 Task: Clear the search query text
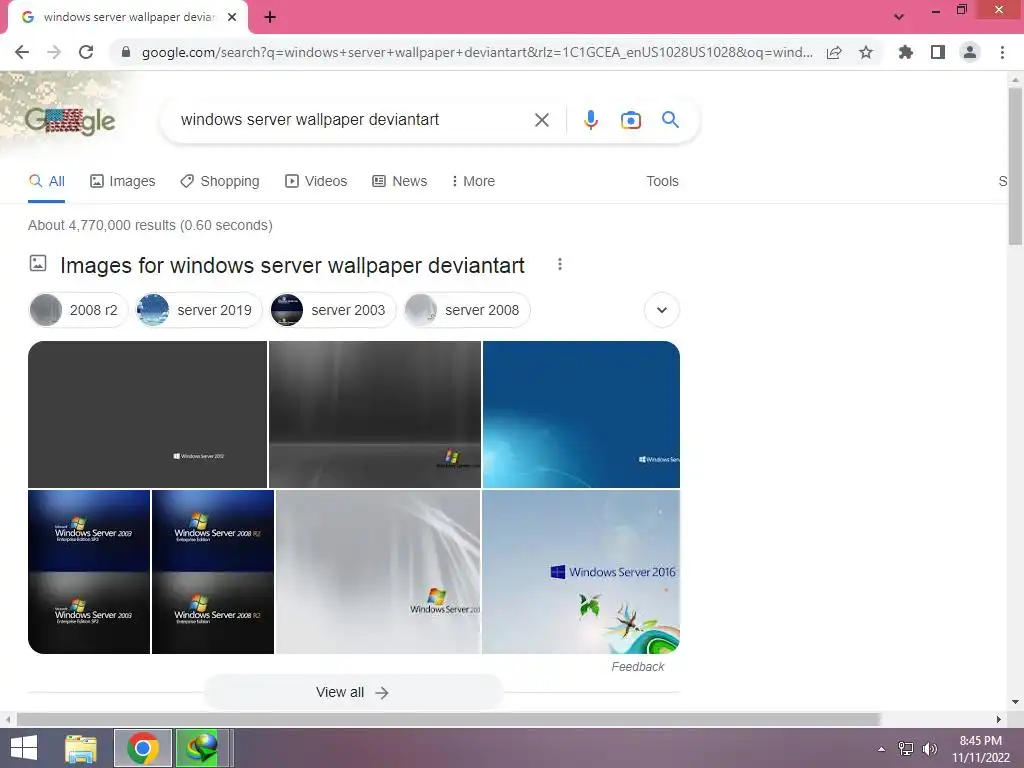pyautogui.click(x=541, y=120)
